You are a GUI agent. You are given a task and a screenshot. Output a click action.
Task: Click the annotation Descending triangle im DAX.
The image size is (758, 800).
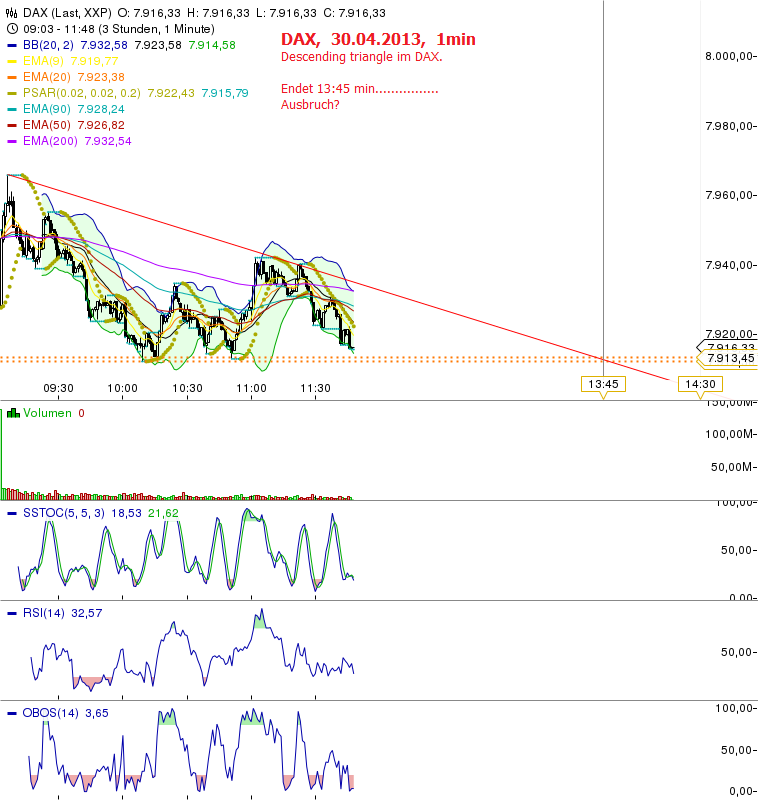(x=362, y=57)
